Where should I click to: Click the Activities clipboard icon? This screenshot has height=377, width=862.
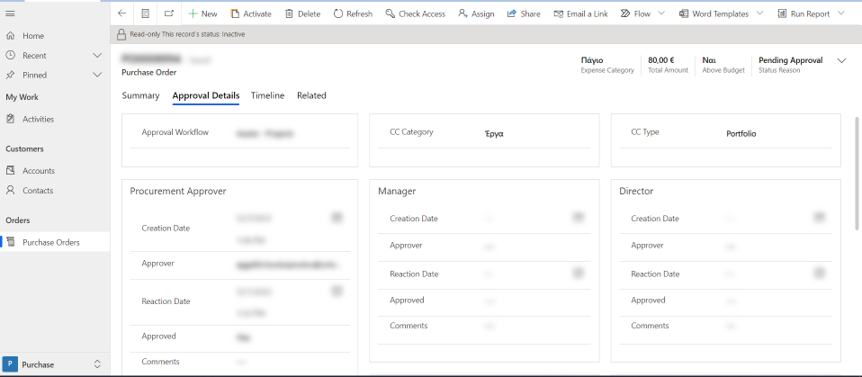point(10,119)
